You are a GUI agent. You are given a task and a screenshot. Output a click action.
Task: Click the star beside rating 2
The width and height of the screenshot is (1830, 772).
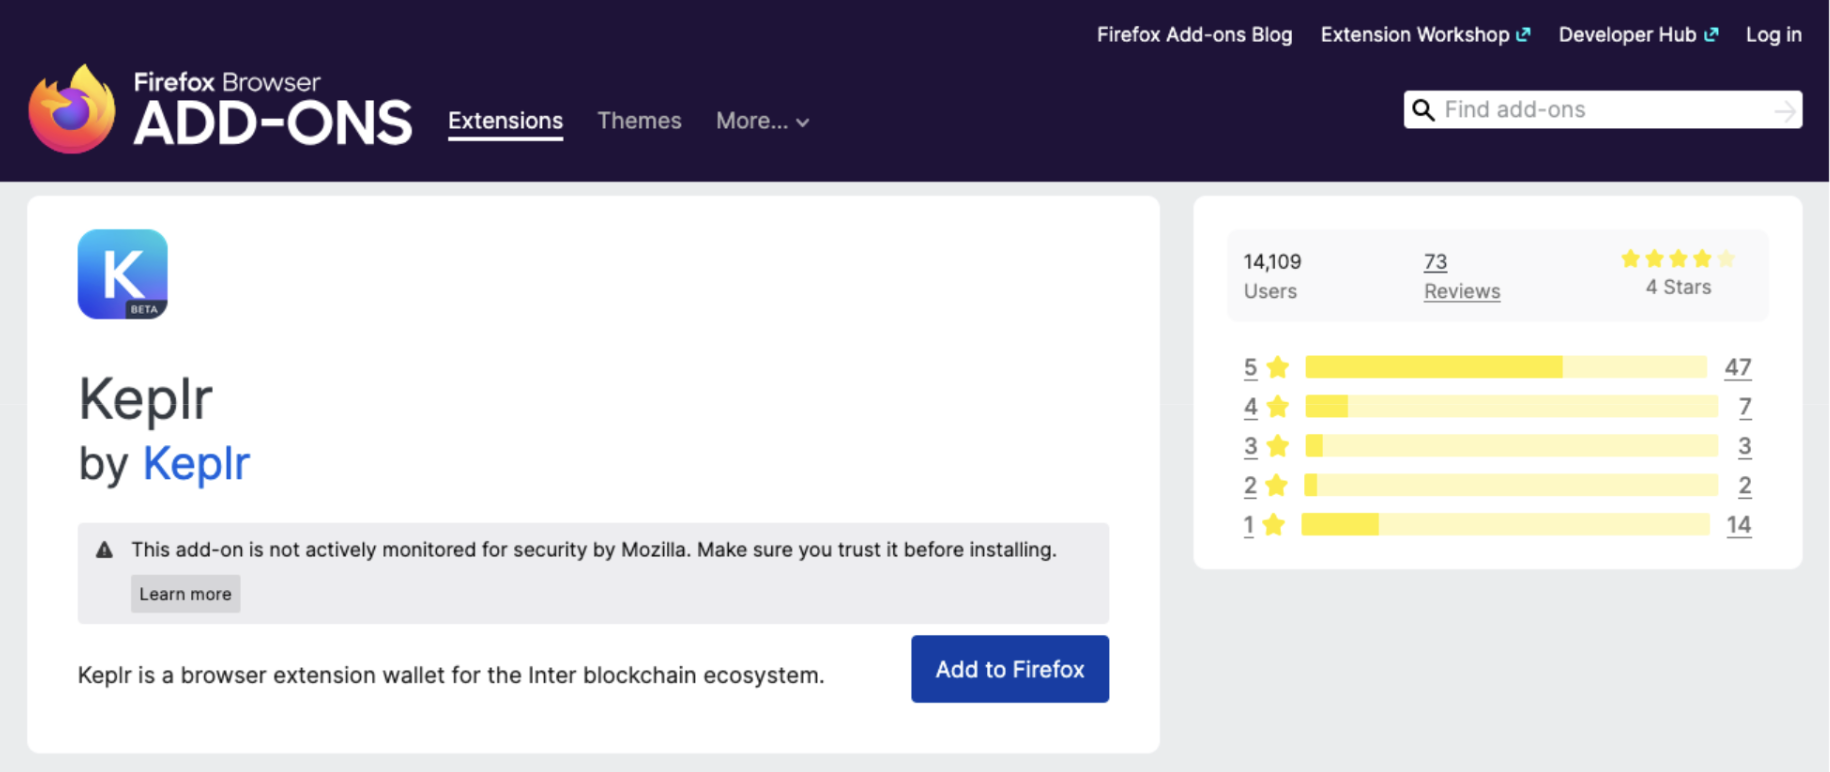tap(1276, 486)
